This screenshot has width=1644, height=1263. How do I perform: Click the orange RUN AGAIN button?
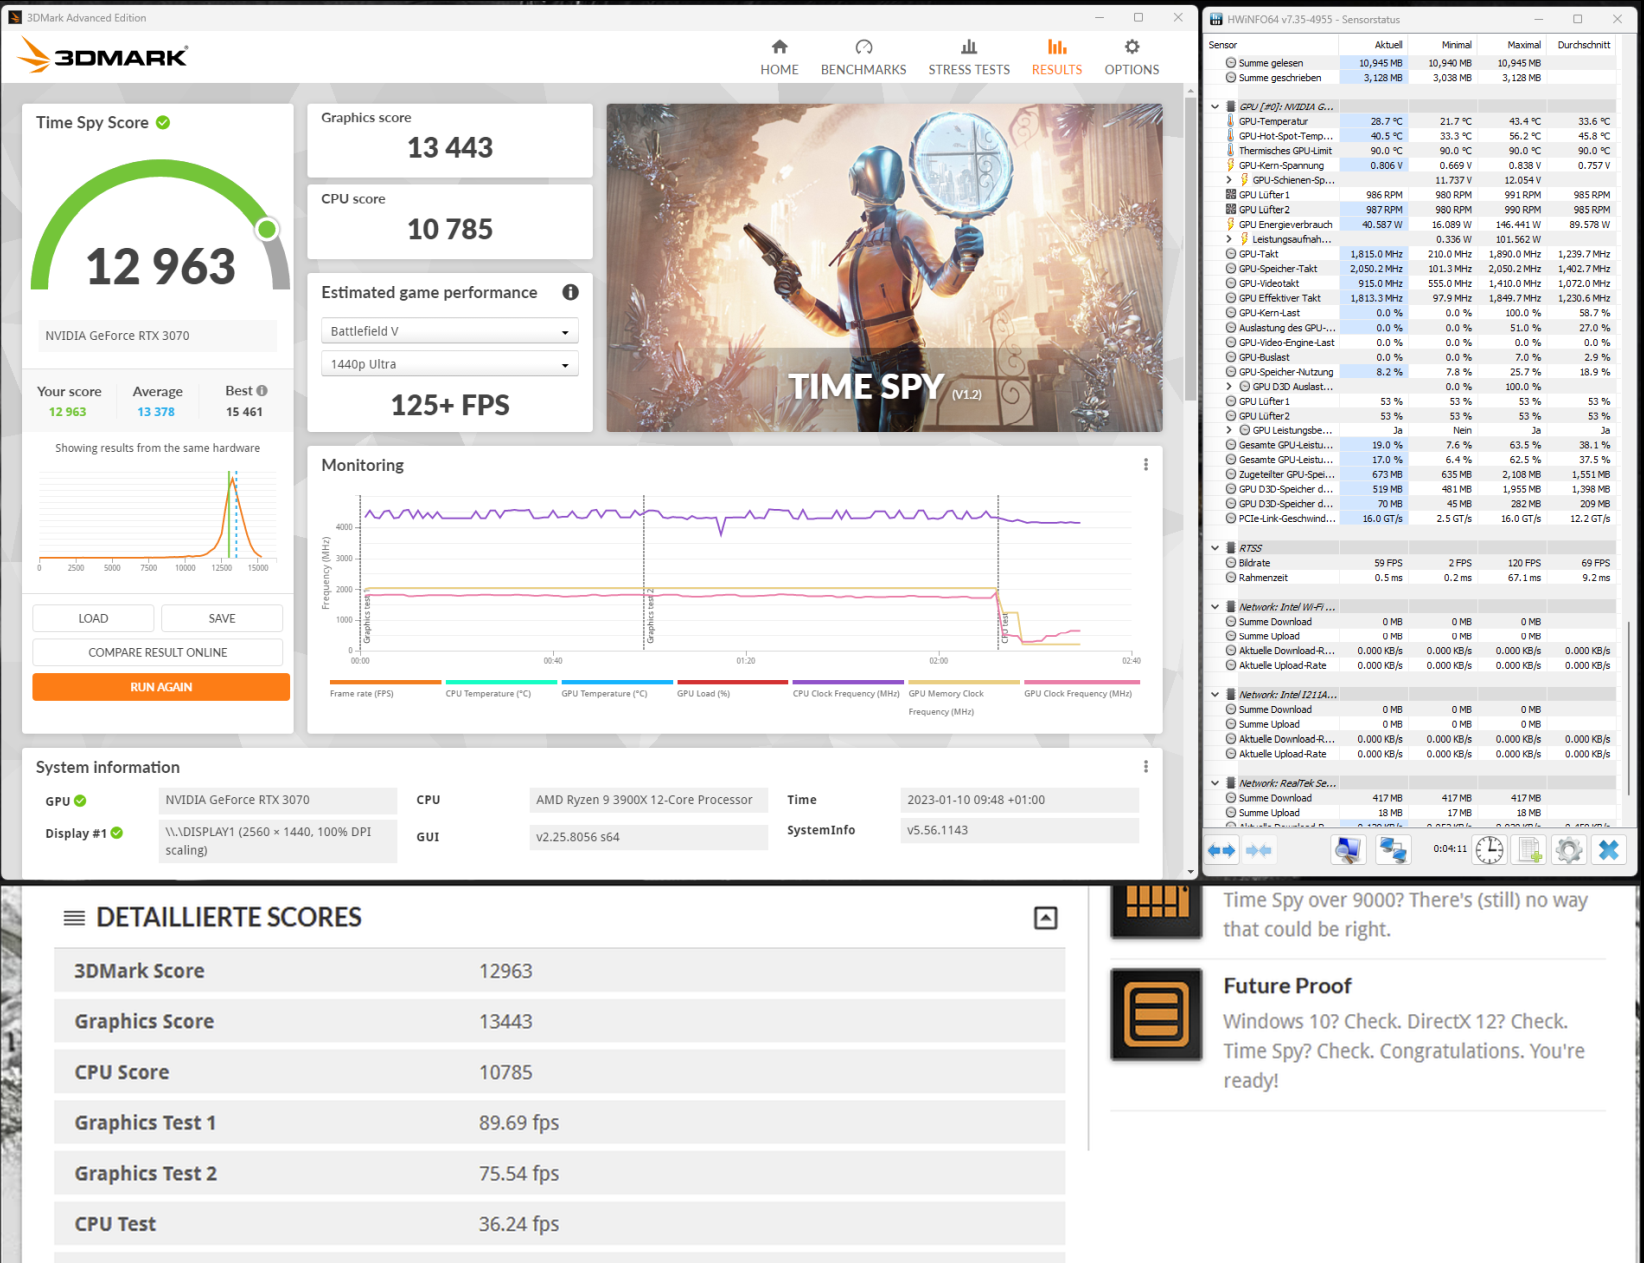[x=161, y=687]
